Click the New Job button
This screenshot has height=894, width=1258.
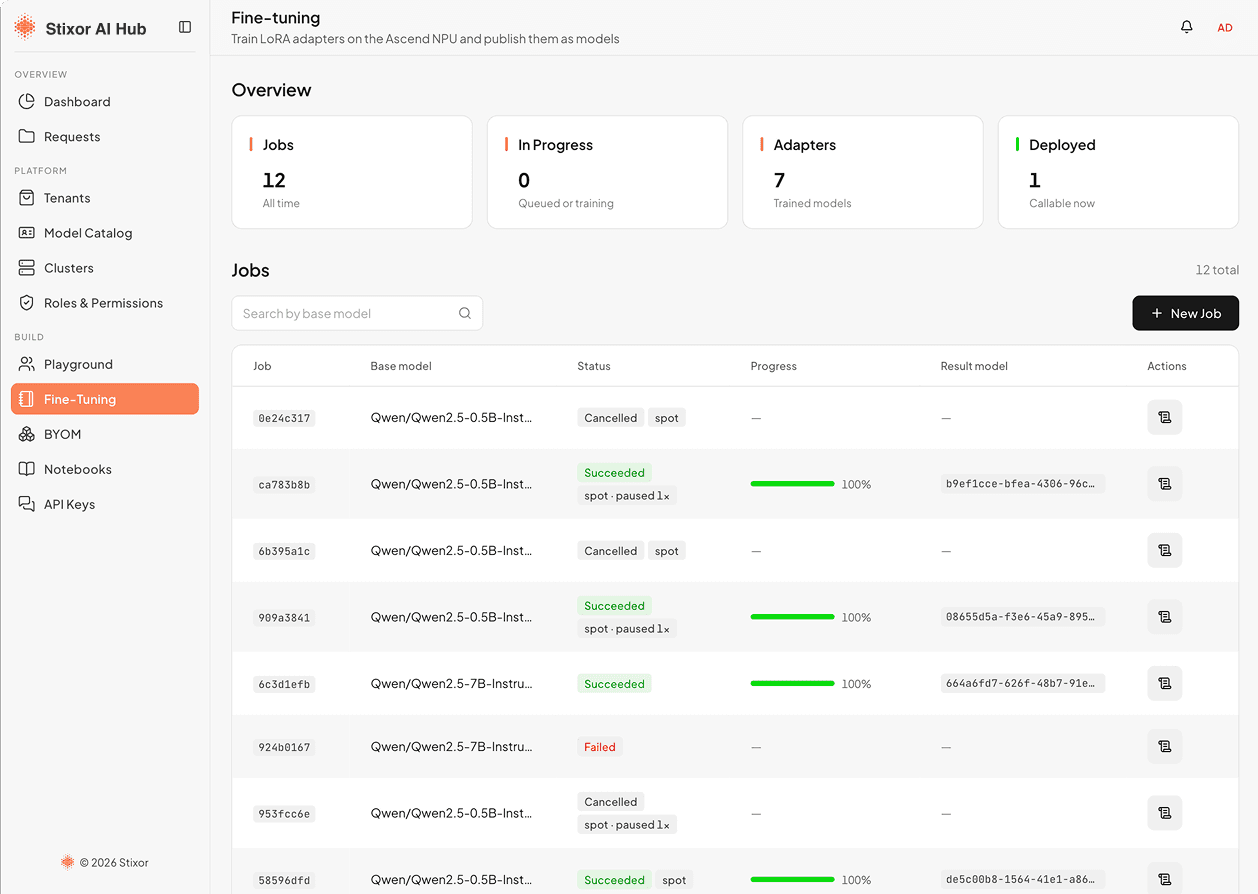tap(1185, 313)
